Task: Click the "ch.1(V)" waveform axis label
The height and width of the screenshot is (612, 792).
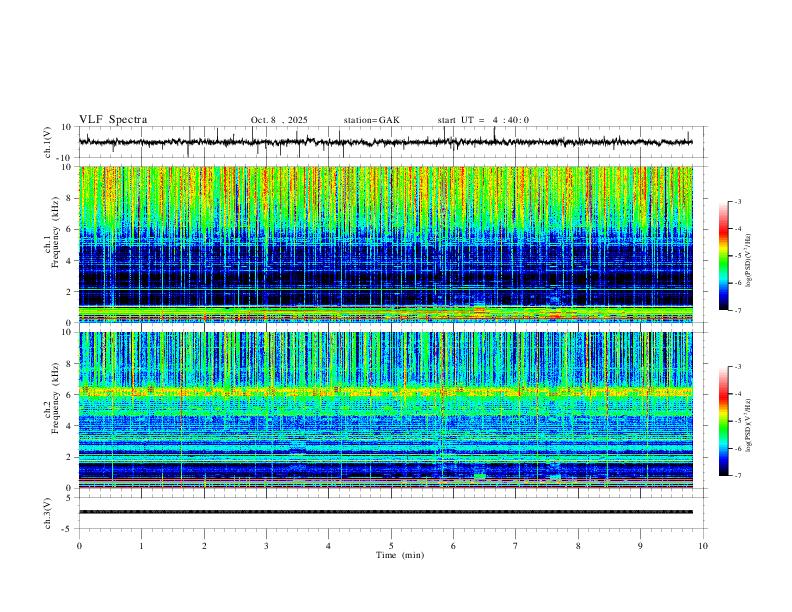Action: click(x=48, y=142)
